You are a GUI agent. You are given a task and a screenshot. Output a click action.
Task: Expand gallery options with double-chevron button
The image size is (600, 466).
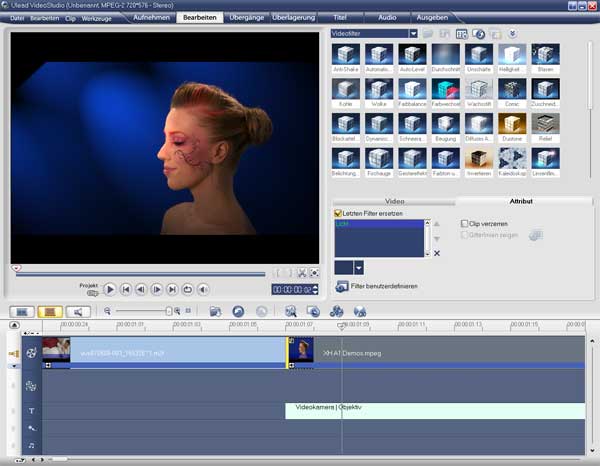(x=513, y=34)
